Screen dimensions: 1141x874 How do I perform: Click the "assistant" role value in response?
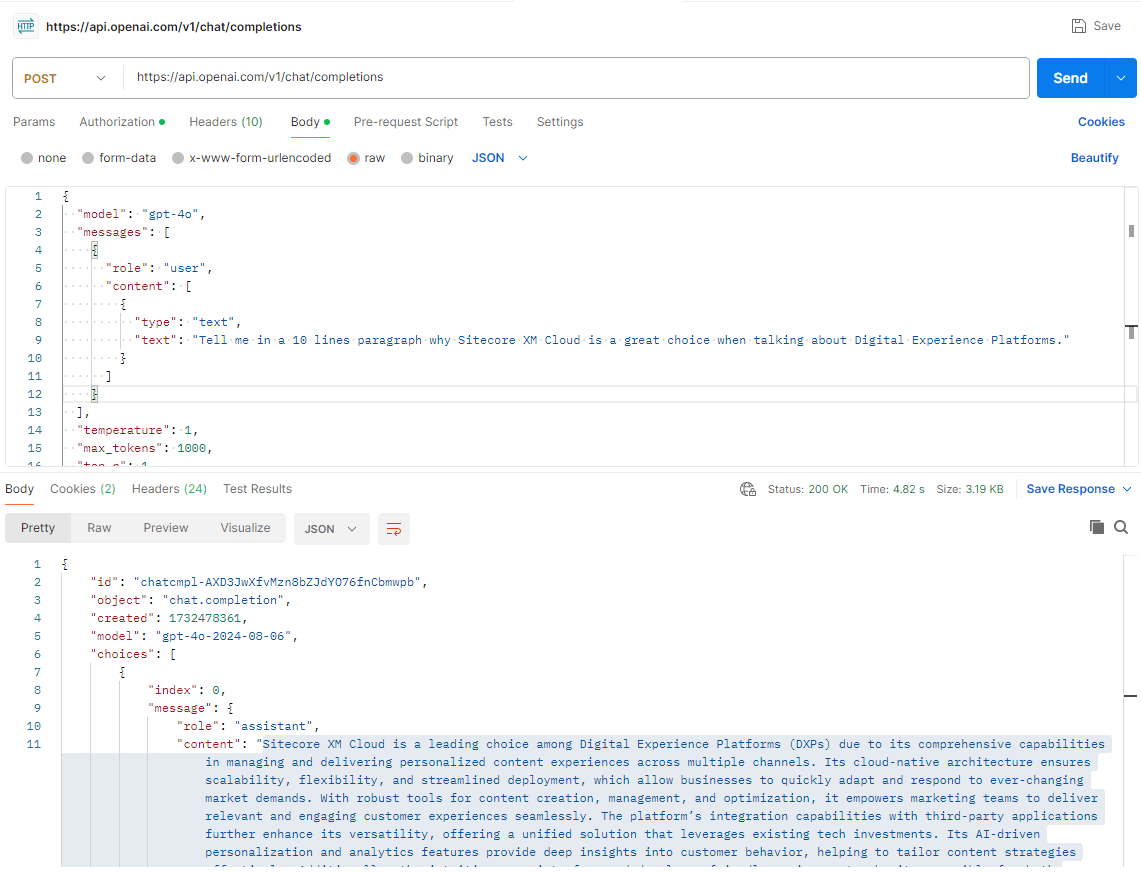coord(274,726)
